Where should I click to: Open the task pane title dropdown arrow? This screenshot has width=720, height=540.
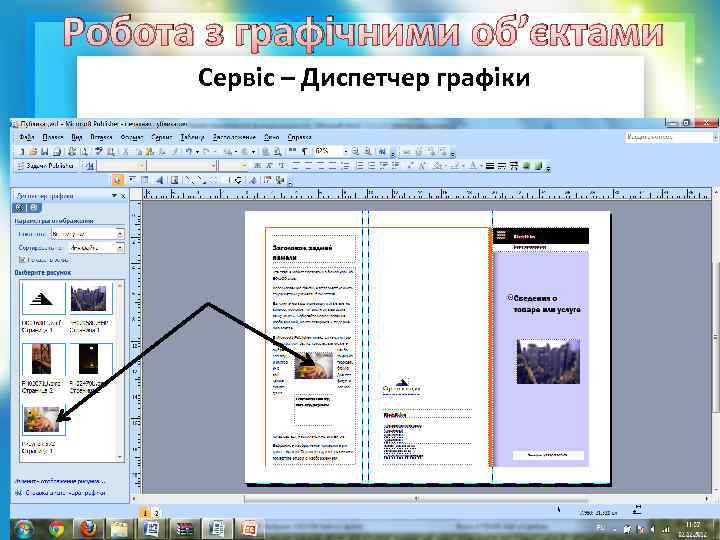(114, 196)
